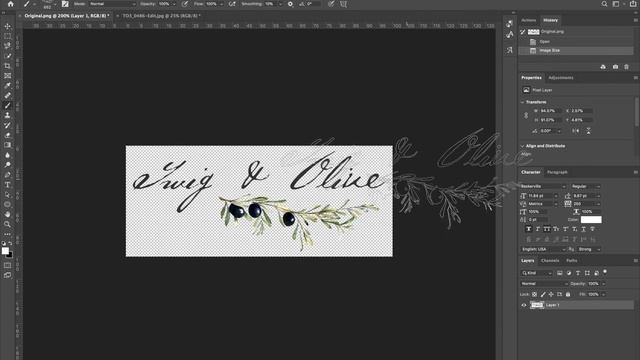Select the Path Selection tool
The image size is (640, 360).
pyautogui.click(x=7, y=195)
